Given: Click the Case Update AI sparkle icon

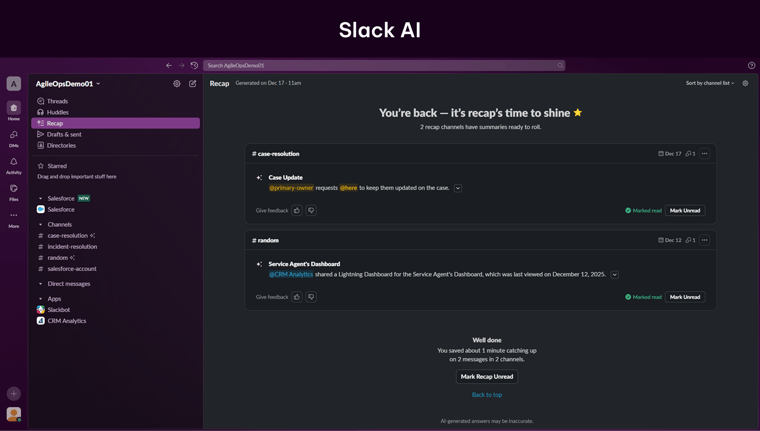Looking at the screenshot, I should point(259,177).
